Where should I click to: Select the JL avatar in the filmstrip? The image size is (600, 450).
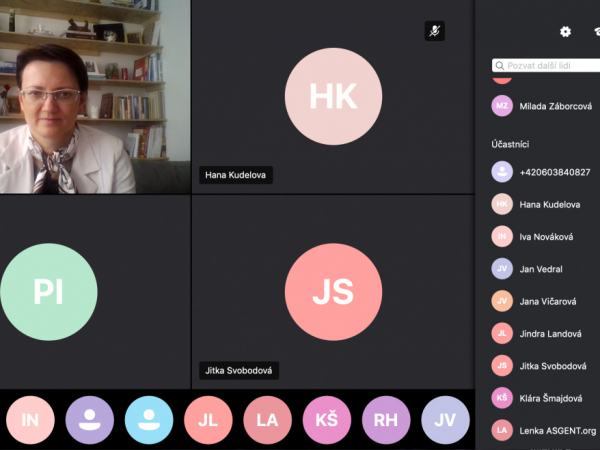point(208,420)
